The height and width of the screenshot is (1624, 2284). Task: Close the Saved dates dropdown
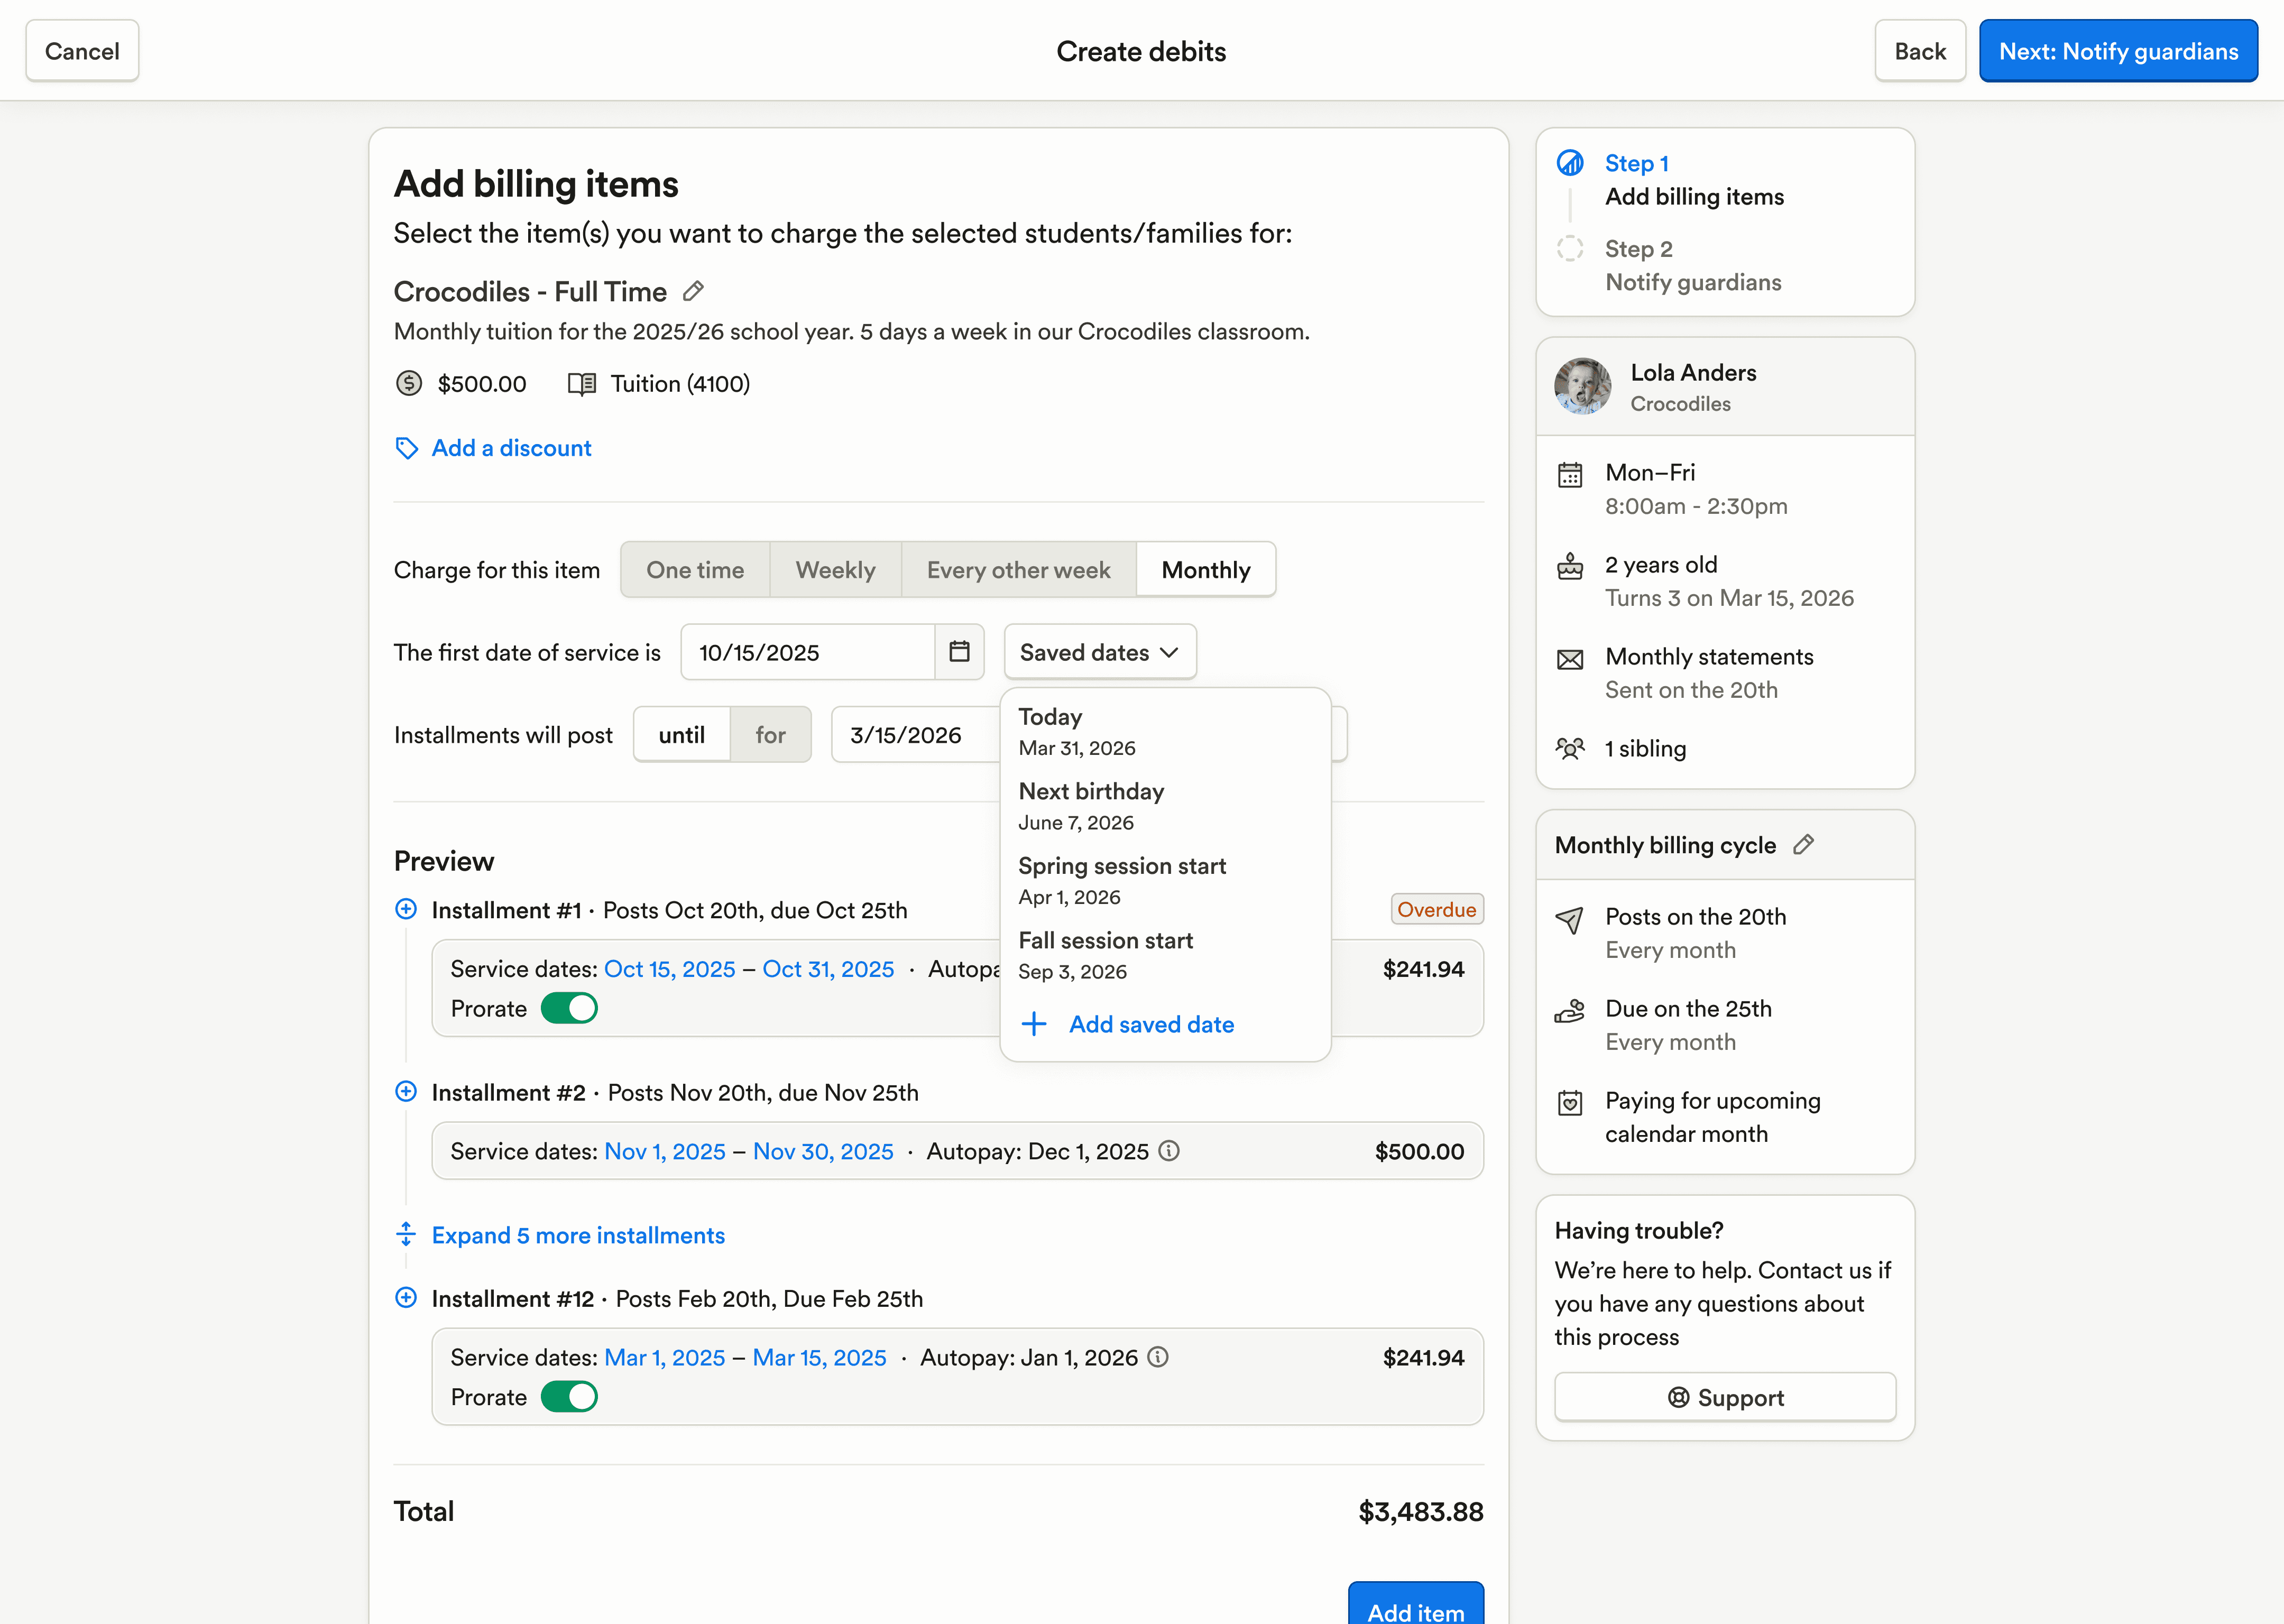(1099, 652)
